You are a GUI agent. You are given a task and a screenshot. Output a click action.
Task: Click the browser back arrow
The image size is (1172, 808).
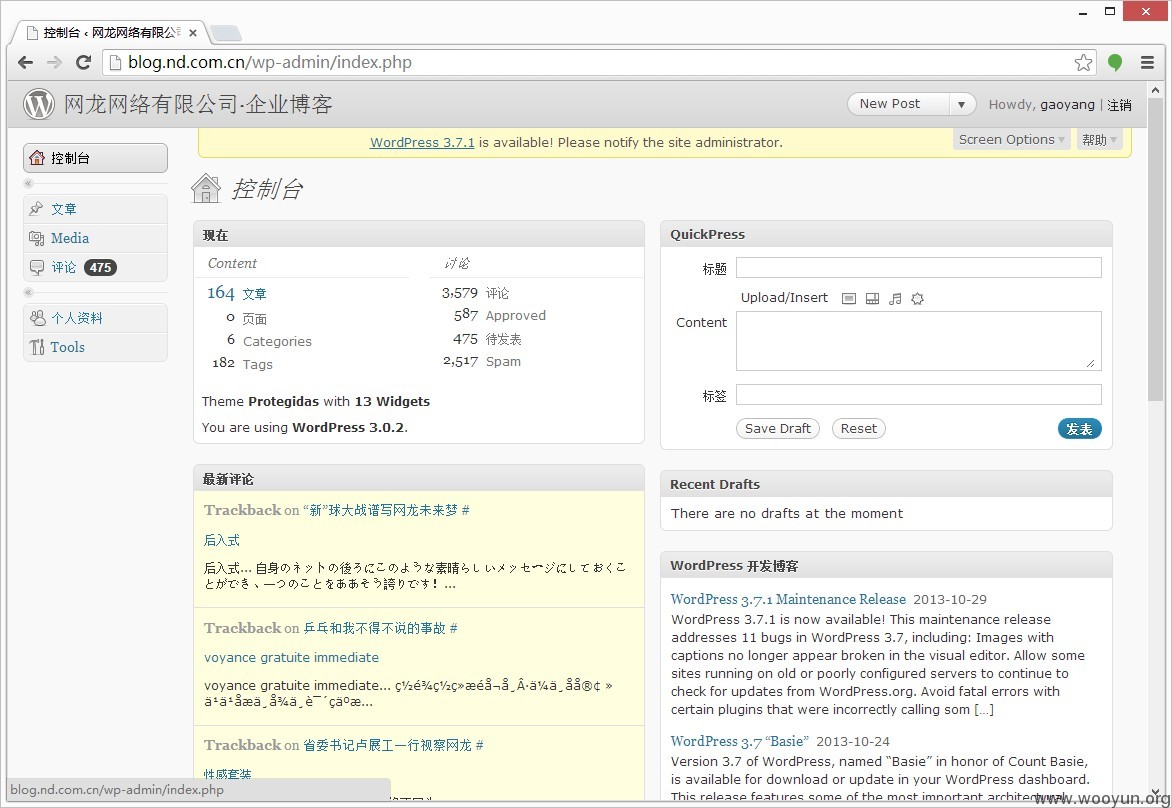(x=25, y=63)
